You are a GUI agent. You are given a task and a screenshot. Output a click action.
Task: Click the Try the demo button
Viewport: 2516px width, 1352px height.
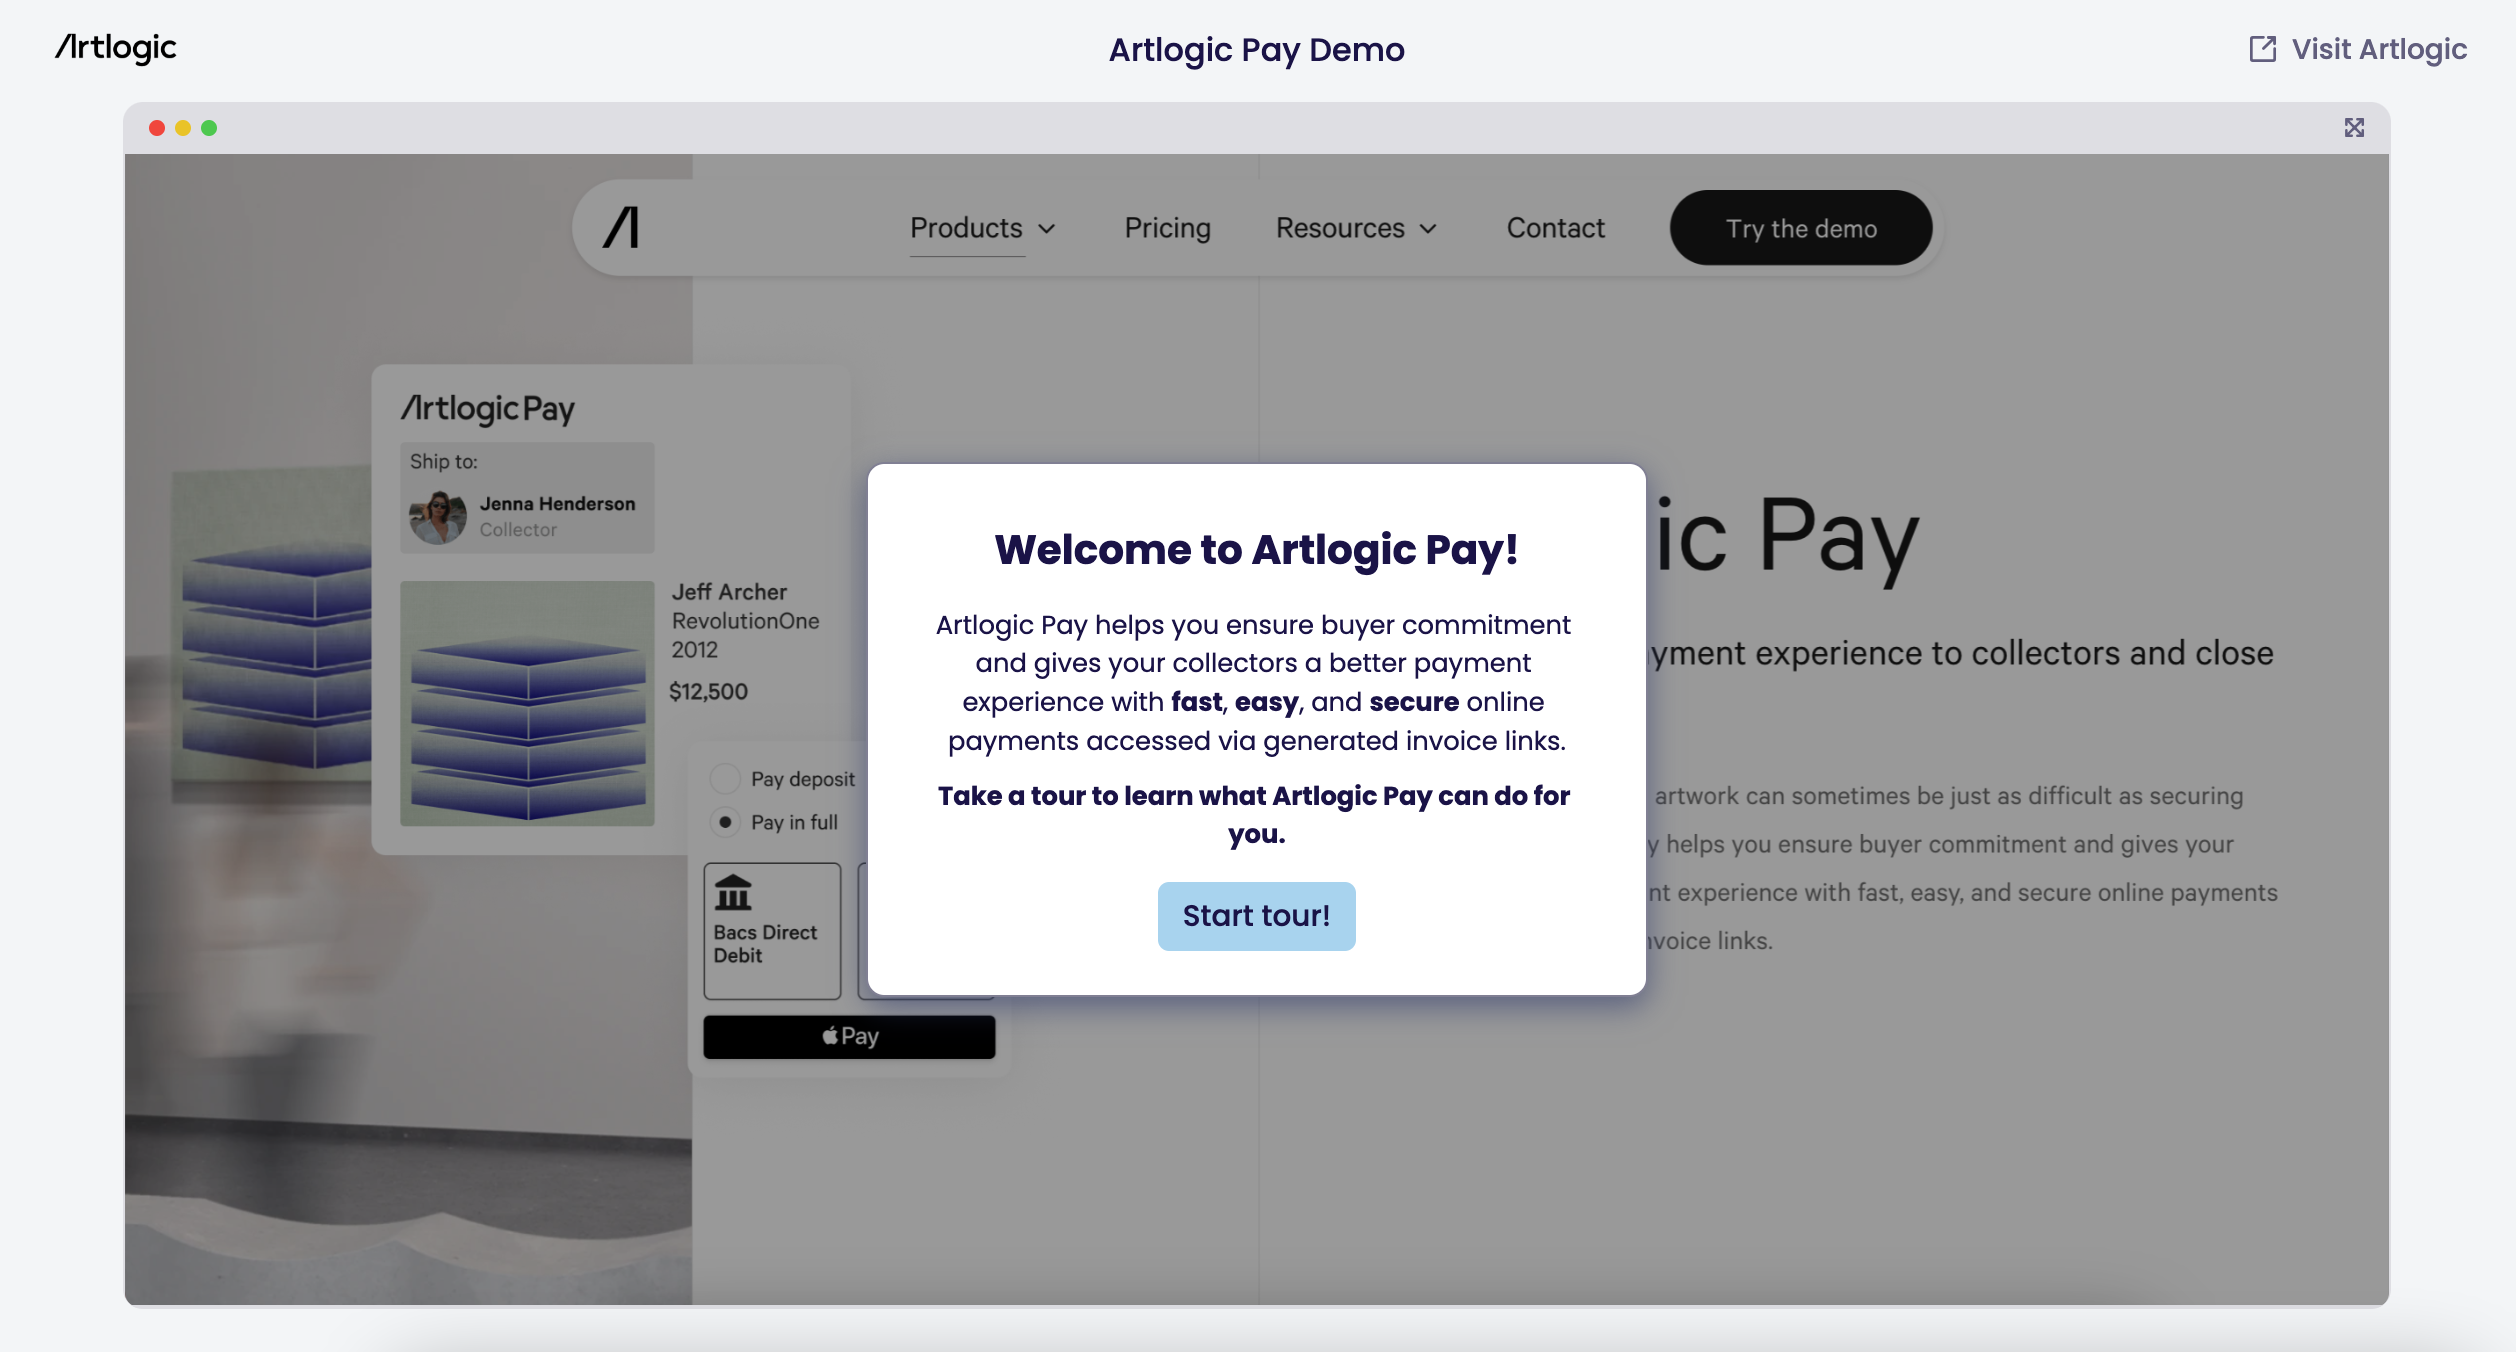click(x=1801, y=228)
